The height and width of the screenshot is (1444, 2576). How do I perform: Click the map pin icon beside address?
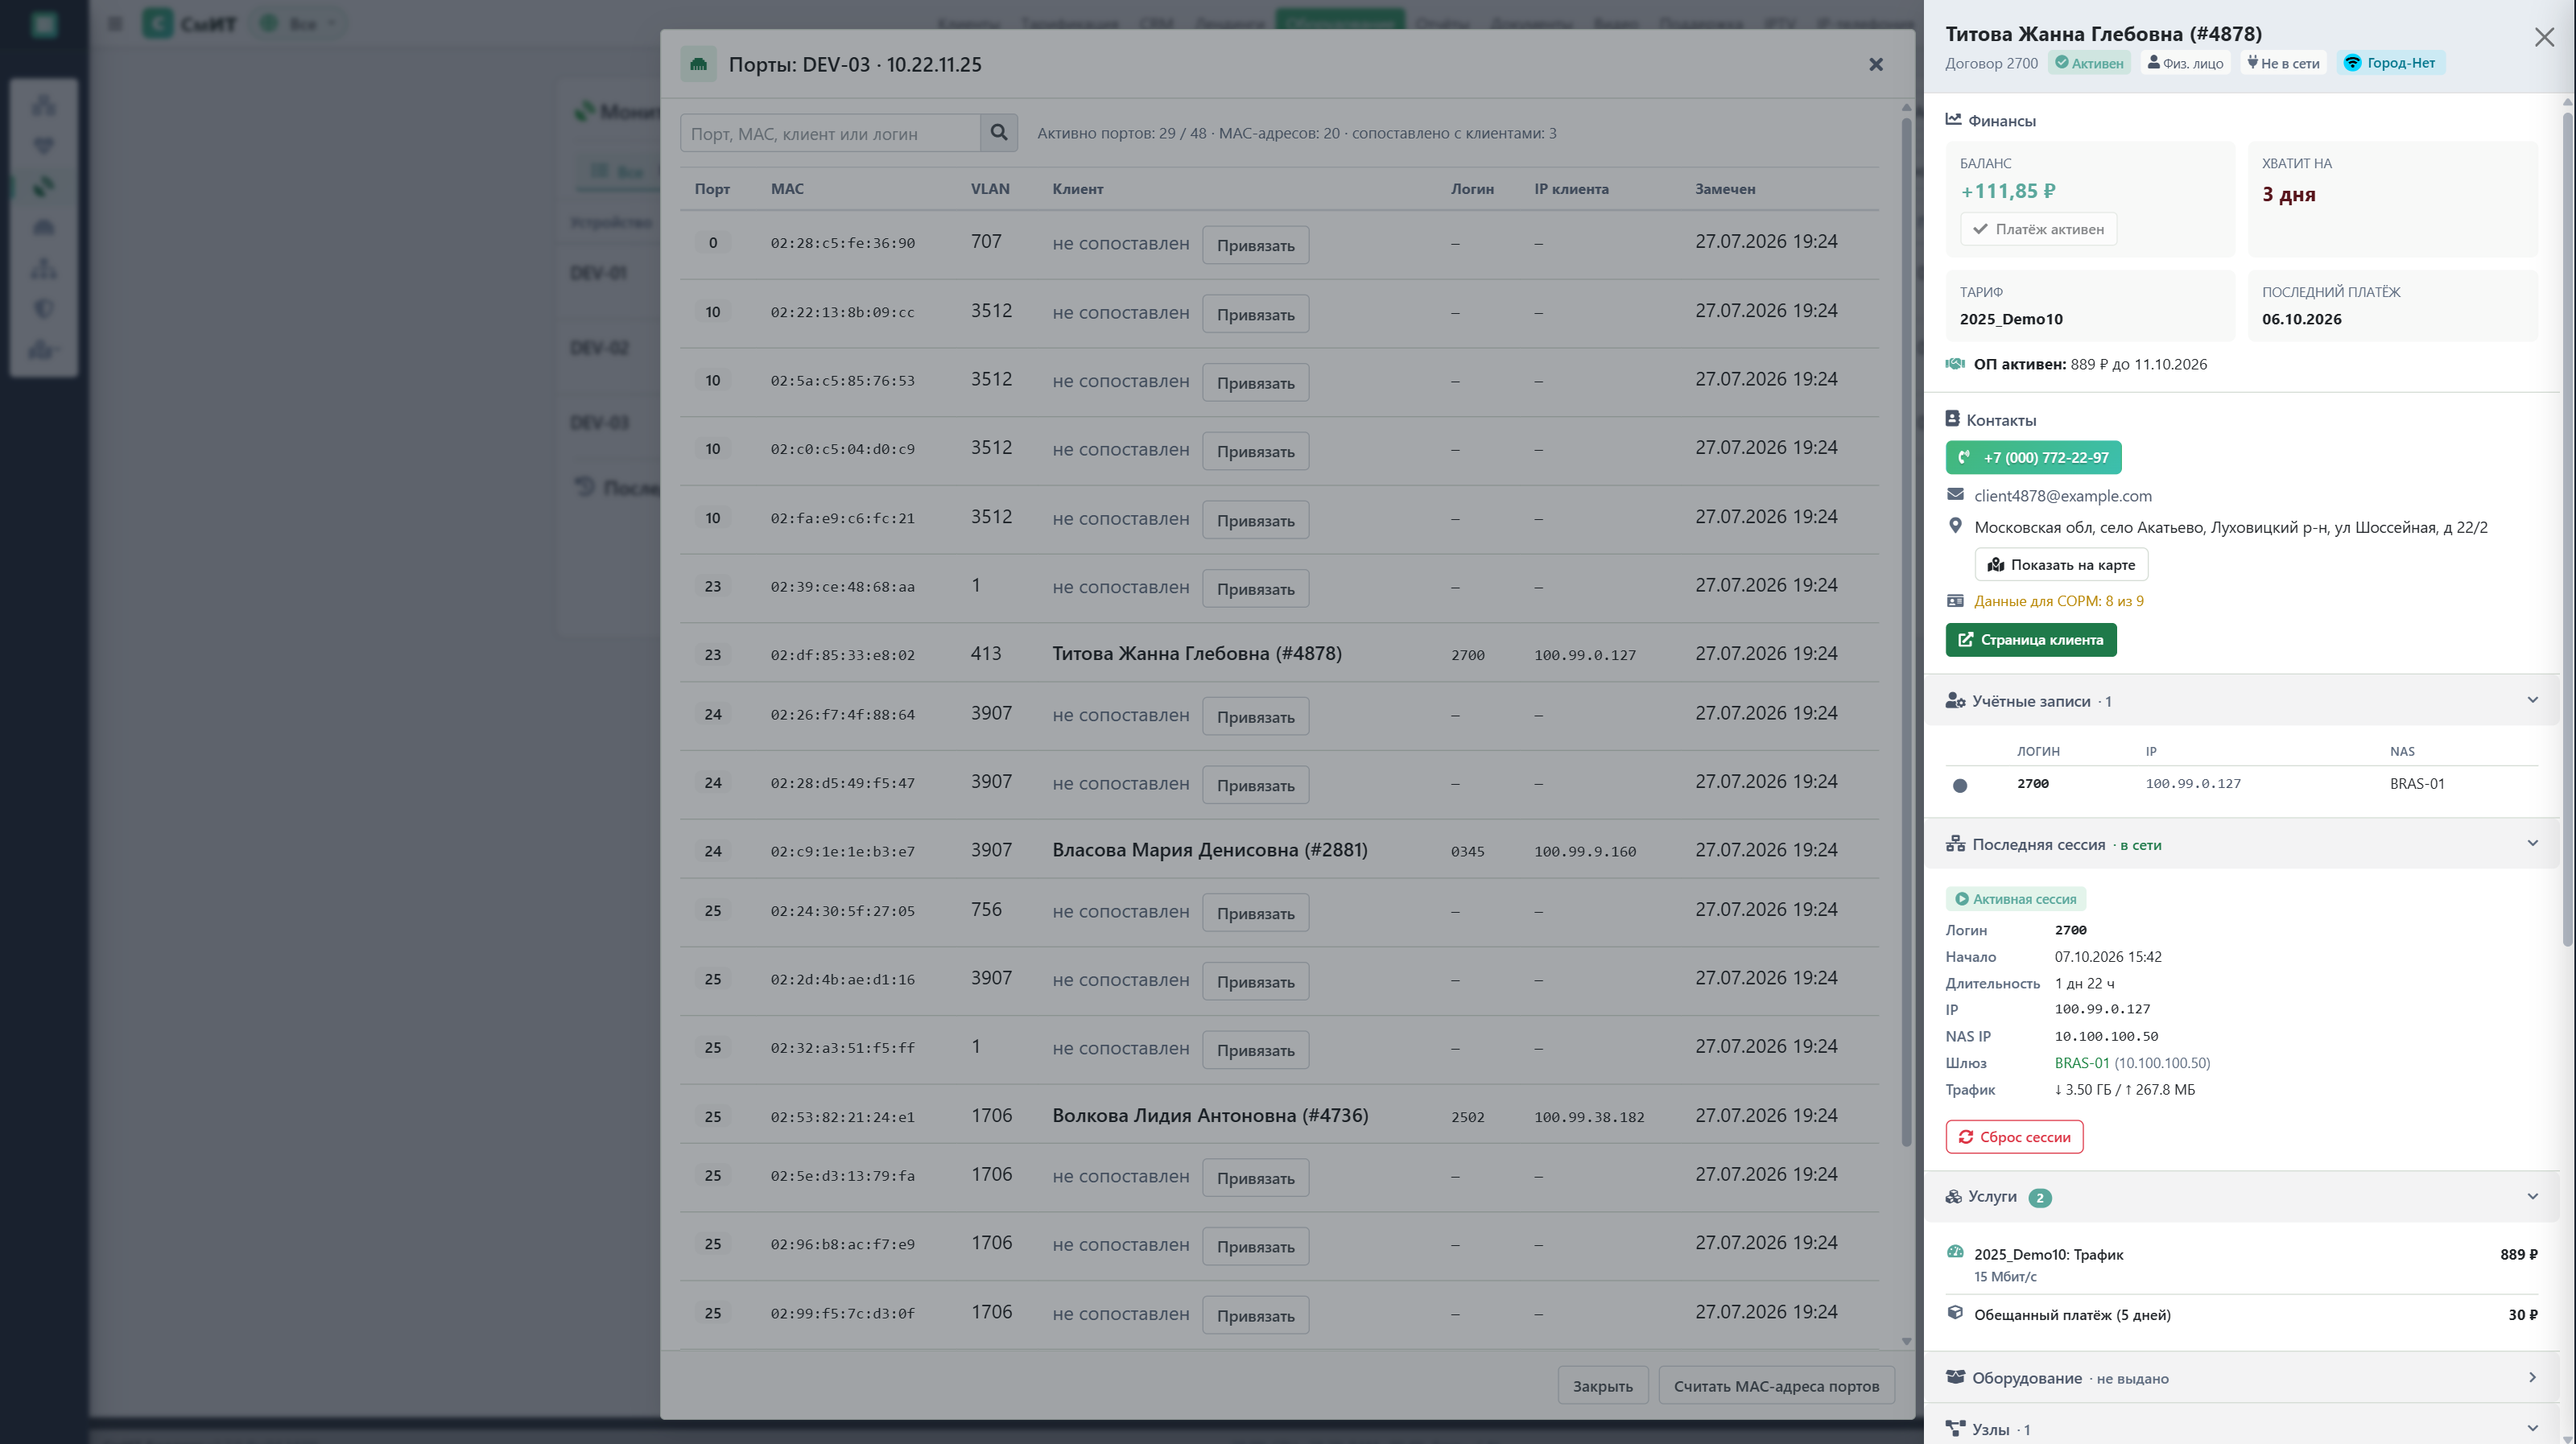pos(1955,526)
